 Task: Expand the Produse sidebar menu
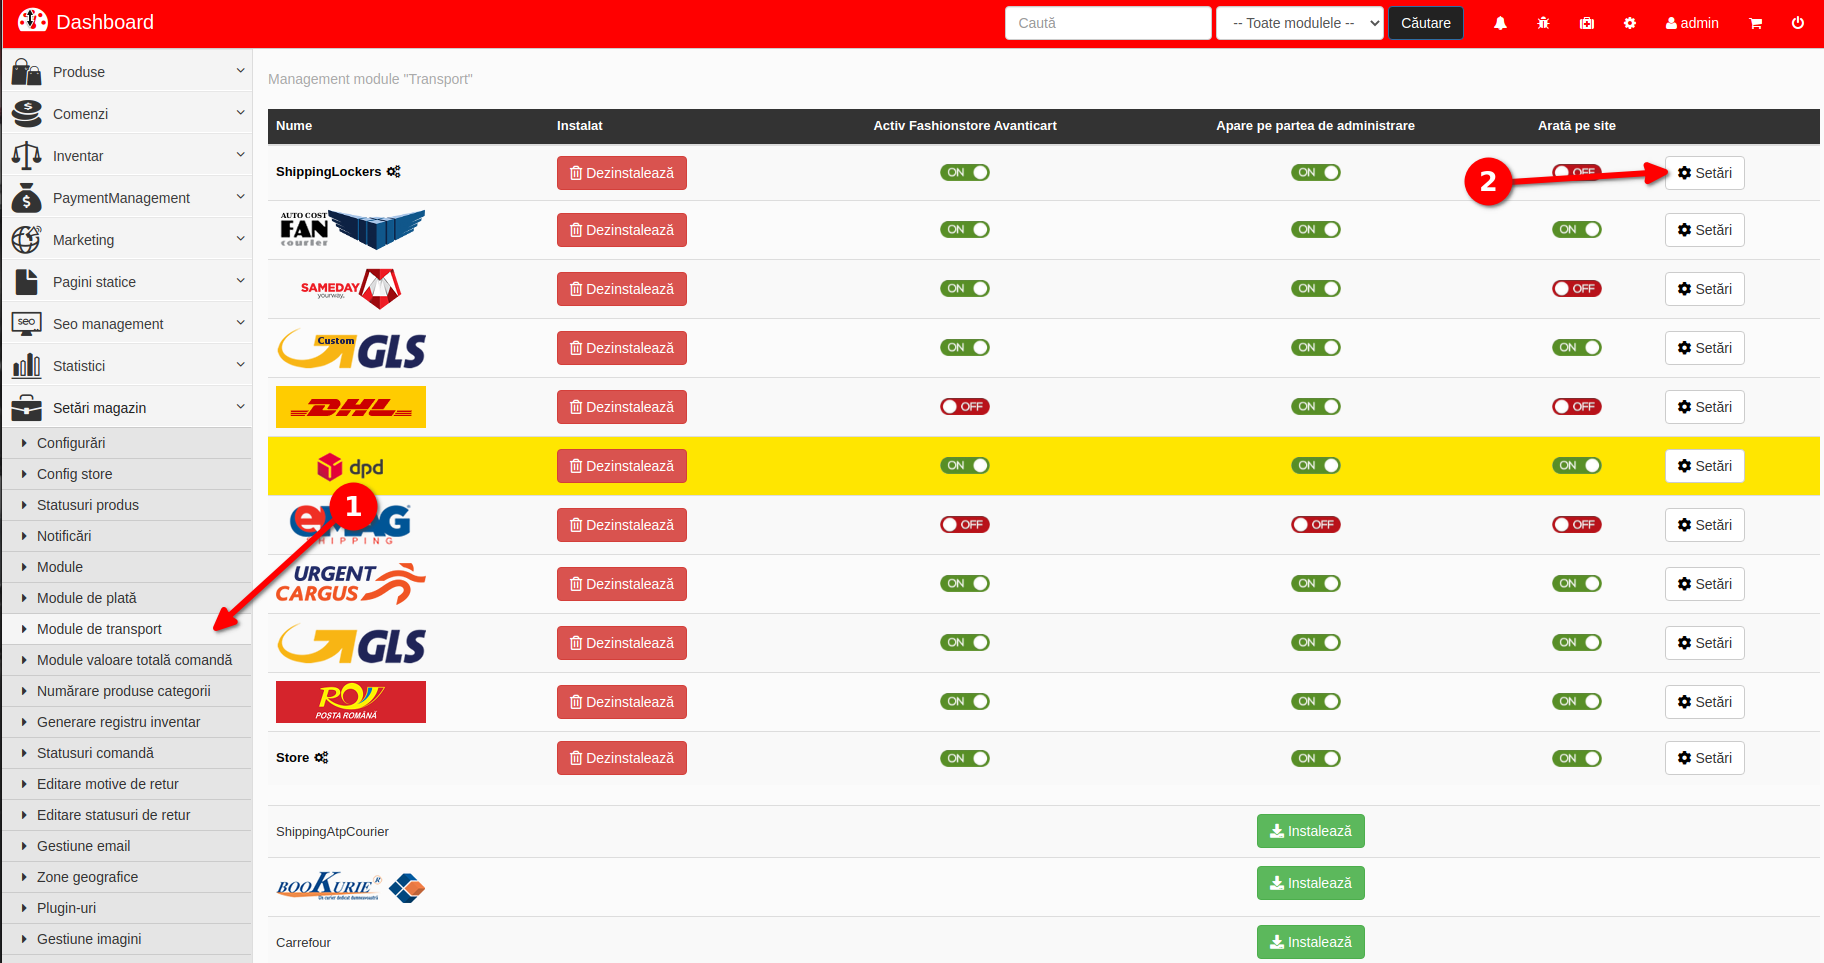tap(126, 72)
